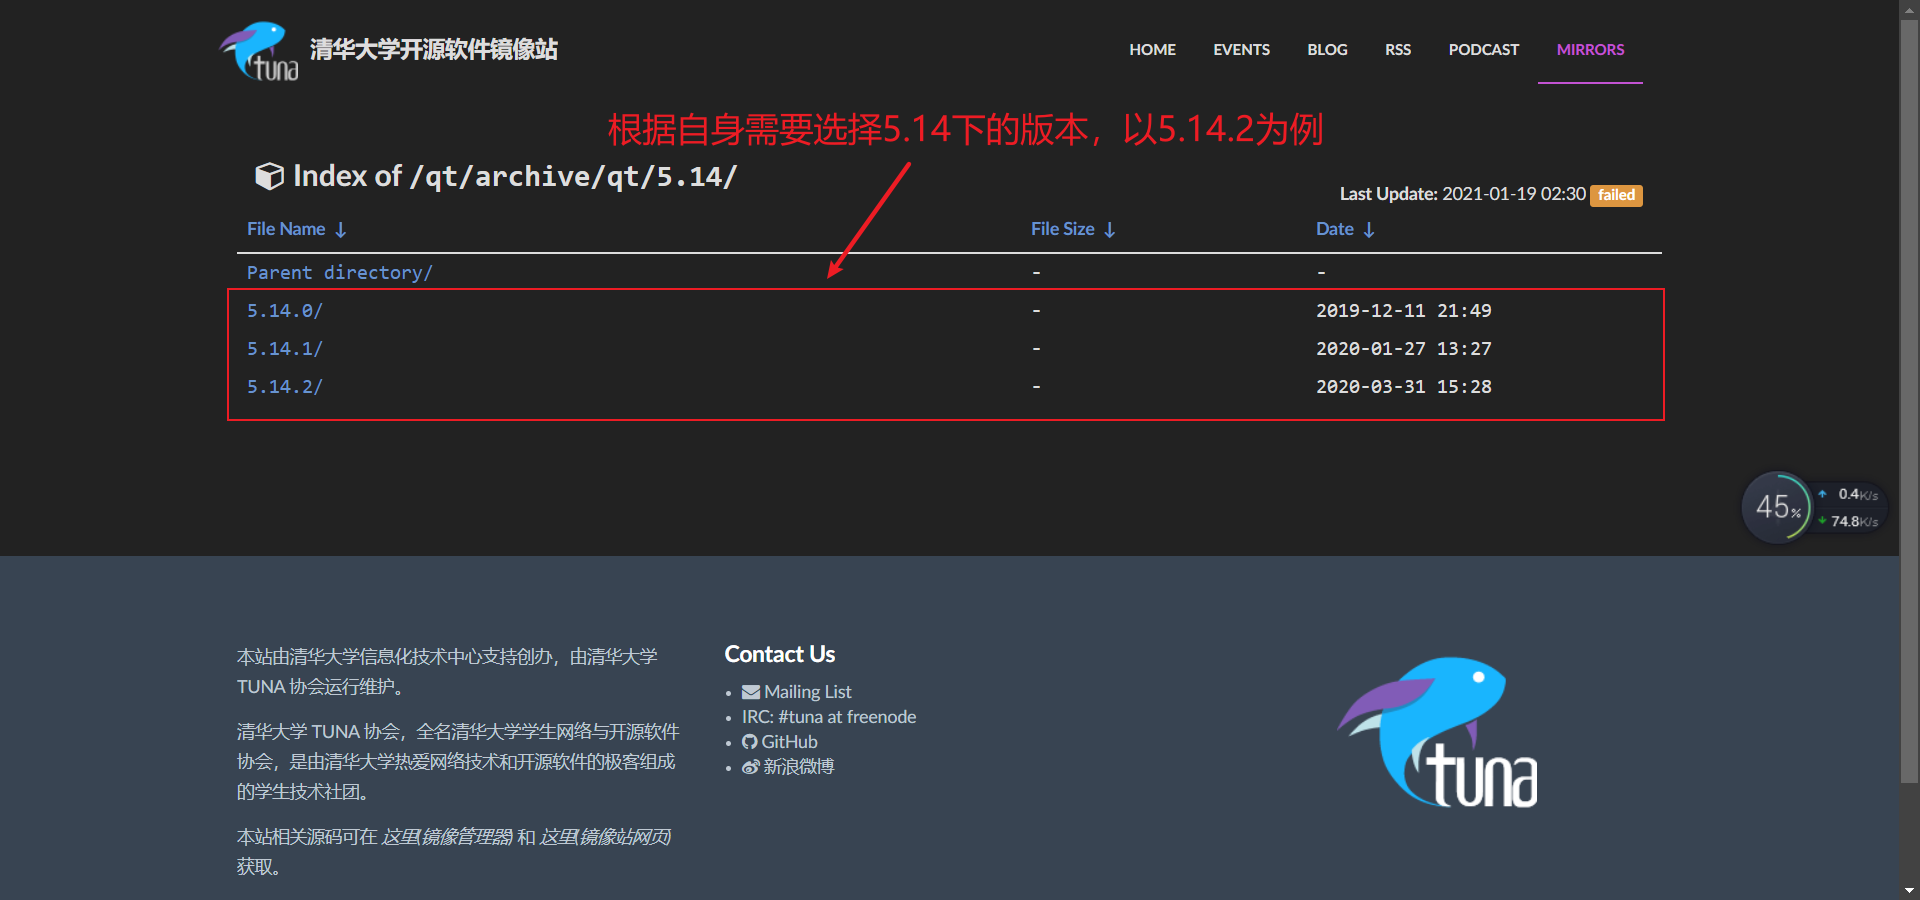Navigate to Parent directory/
This screenshot has width=1920, height=900.
[339, 271]
